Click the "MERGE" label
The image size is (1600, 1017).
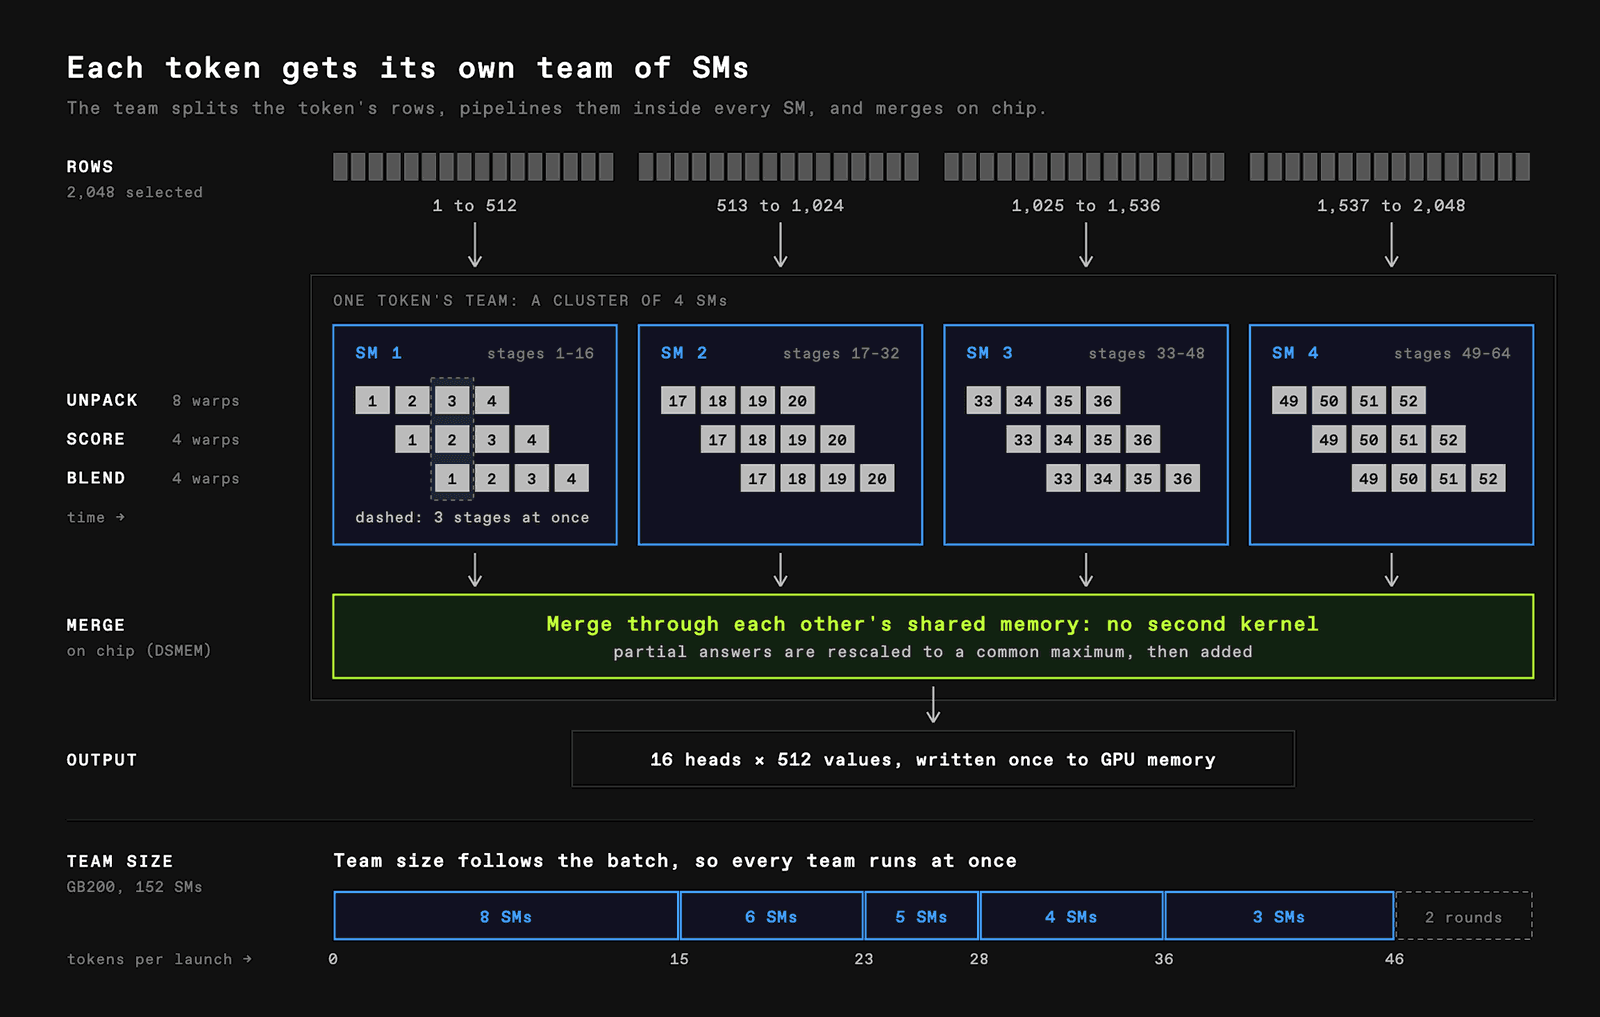[96, 625]
